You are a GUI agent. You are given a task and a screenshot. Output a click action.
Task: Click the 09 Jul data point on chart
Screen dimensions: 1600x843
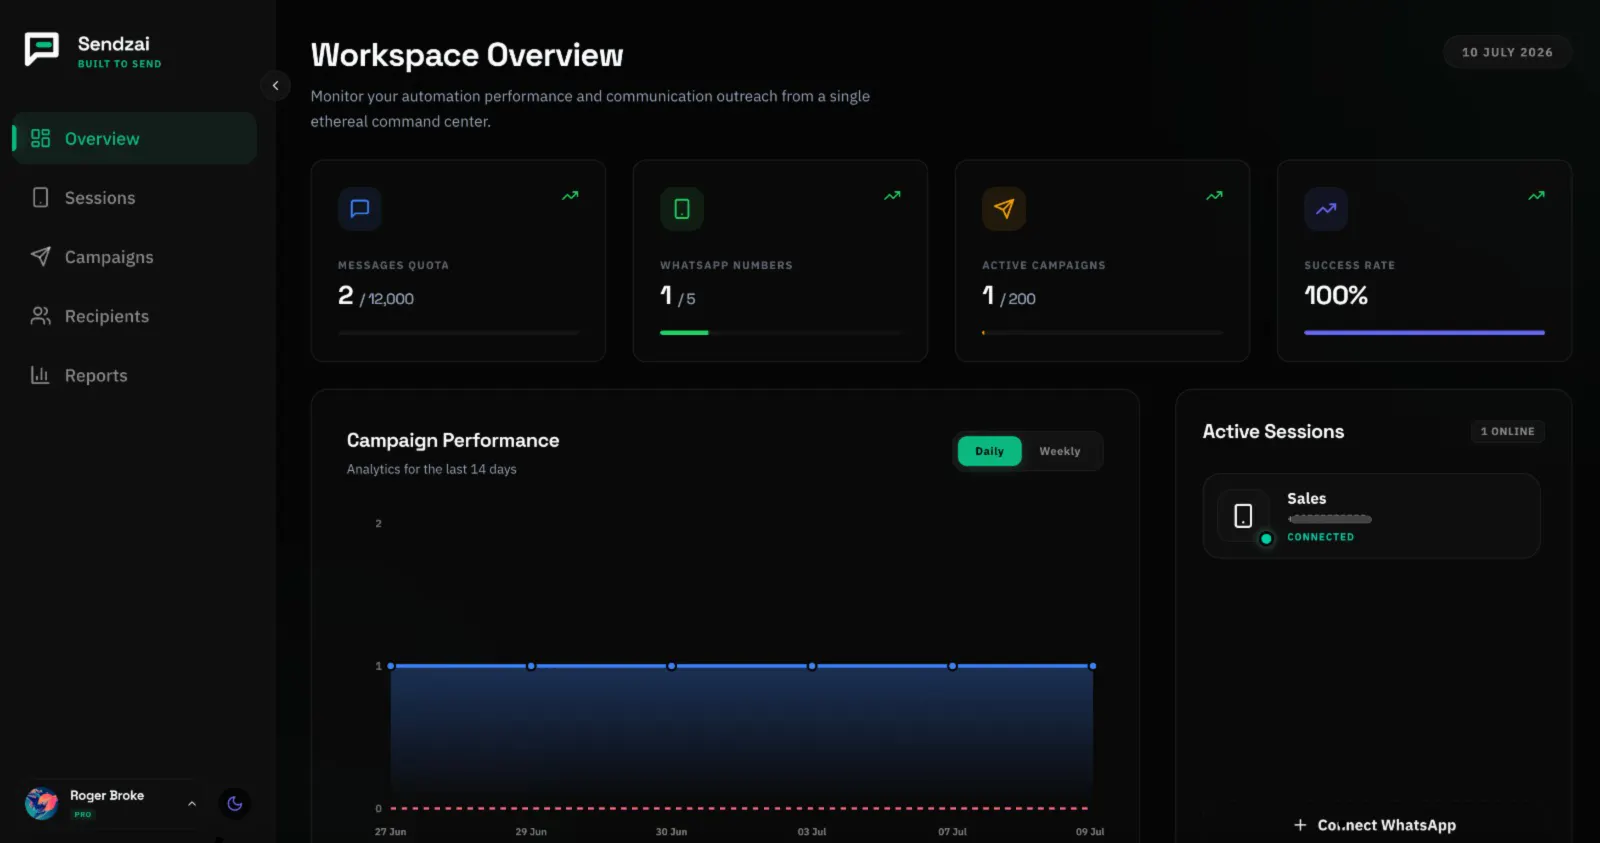(1093, 666)
